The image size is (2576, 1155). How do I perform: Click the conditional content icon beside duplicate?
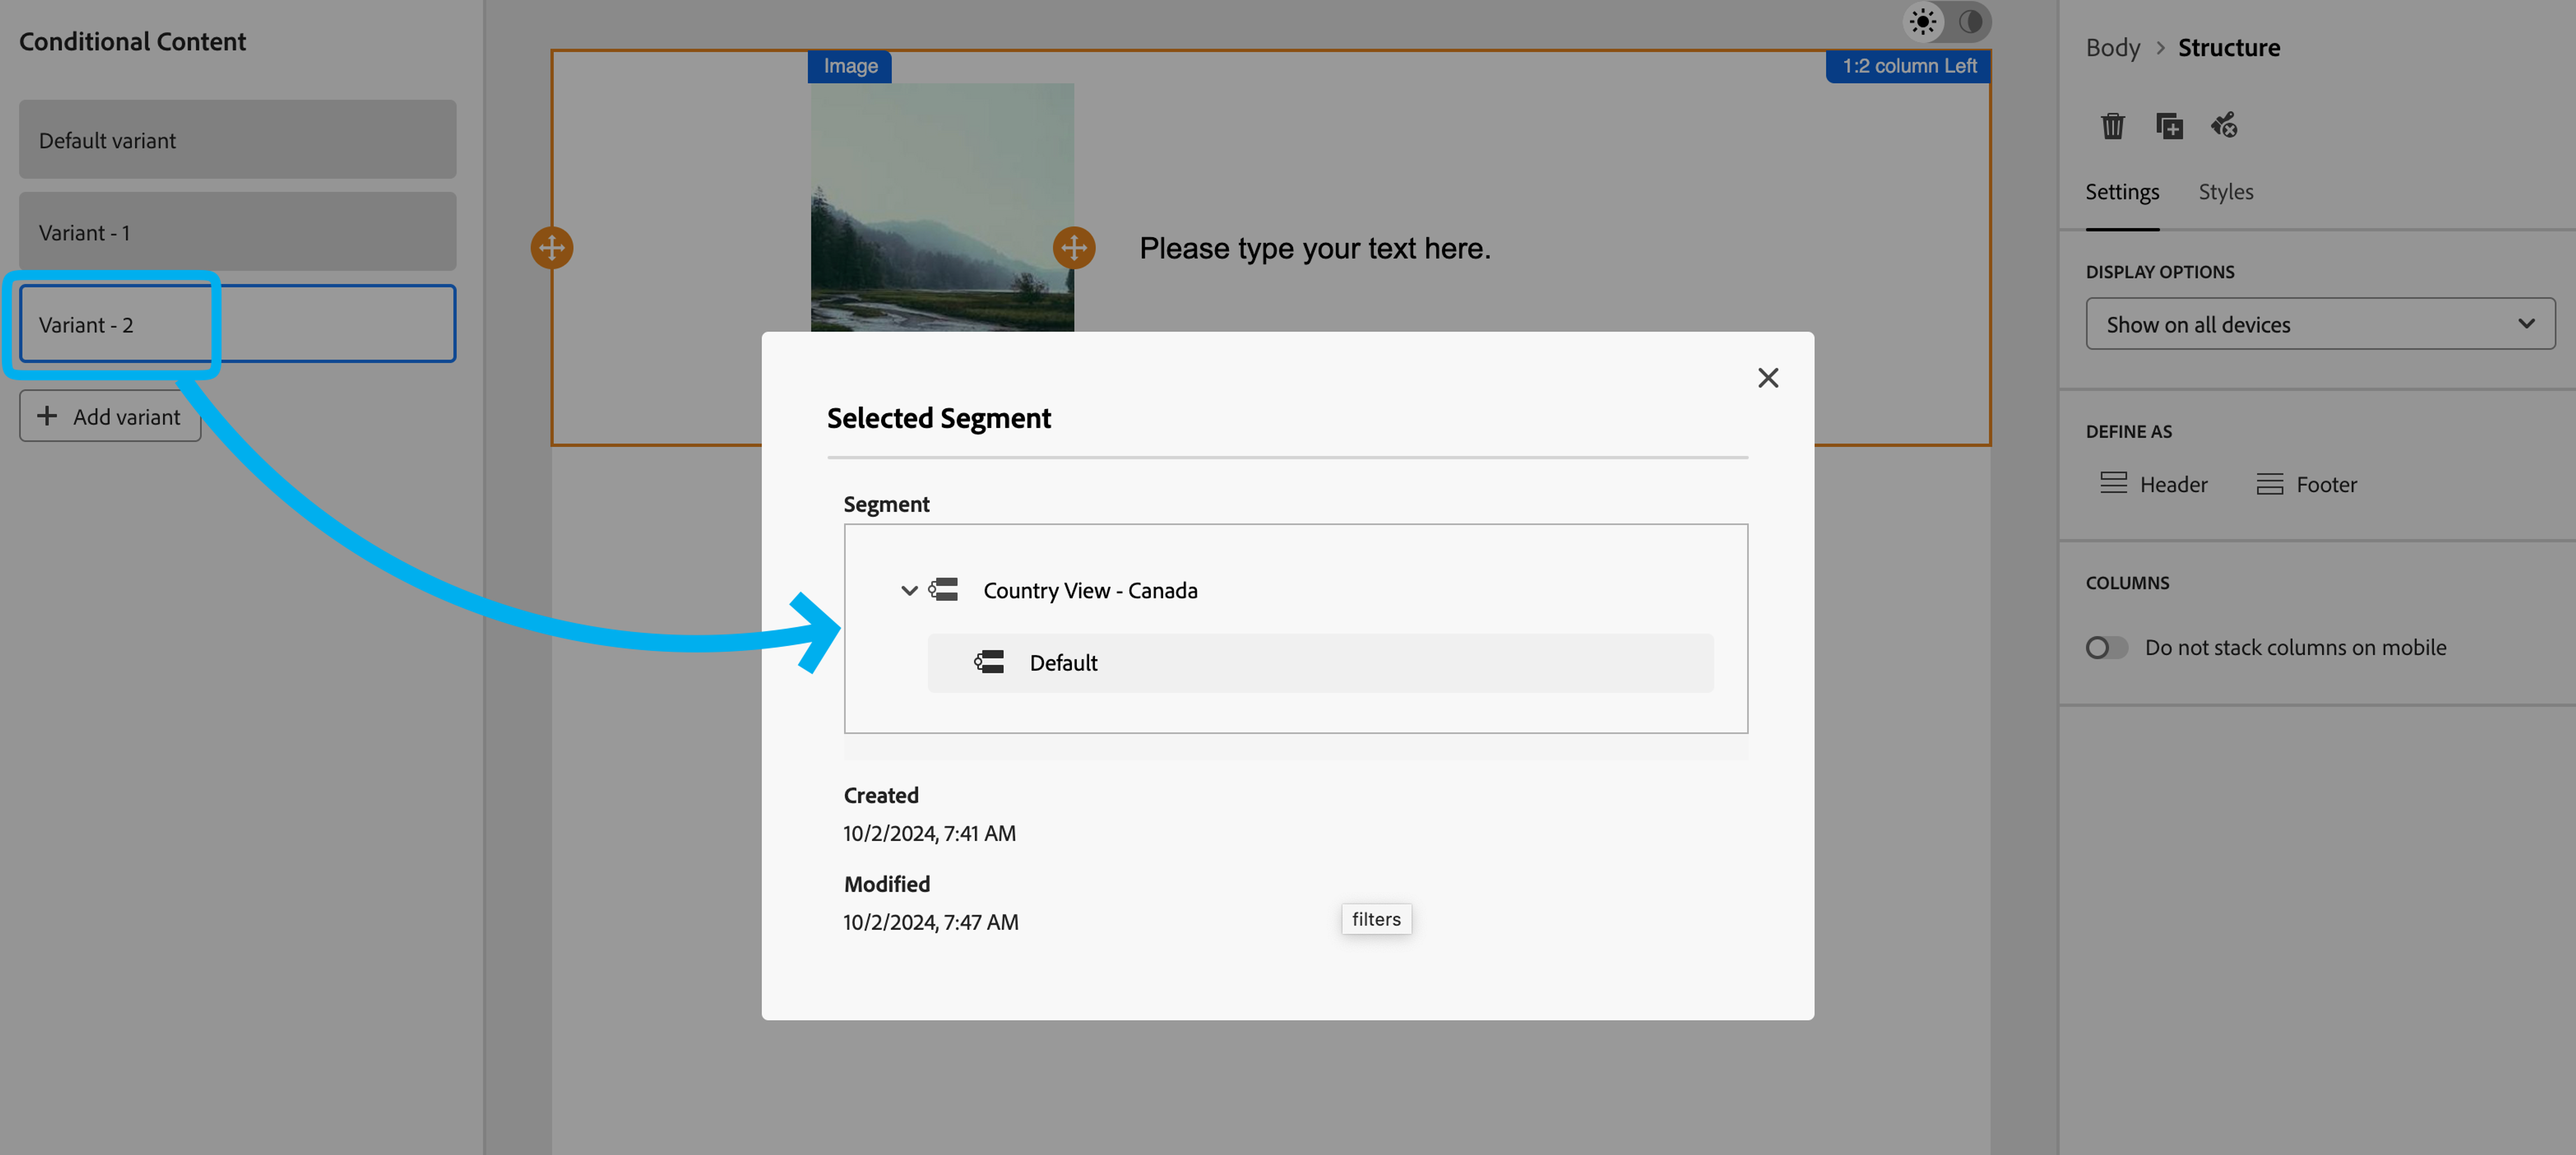coord(2224,126)
